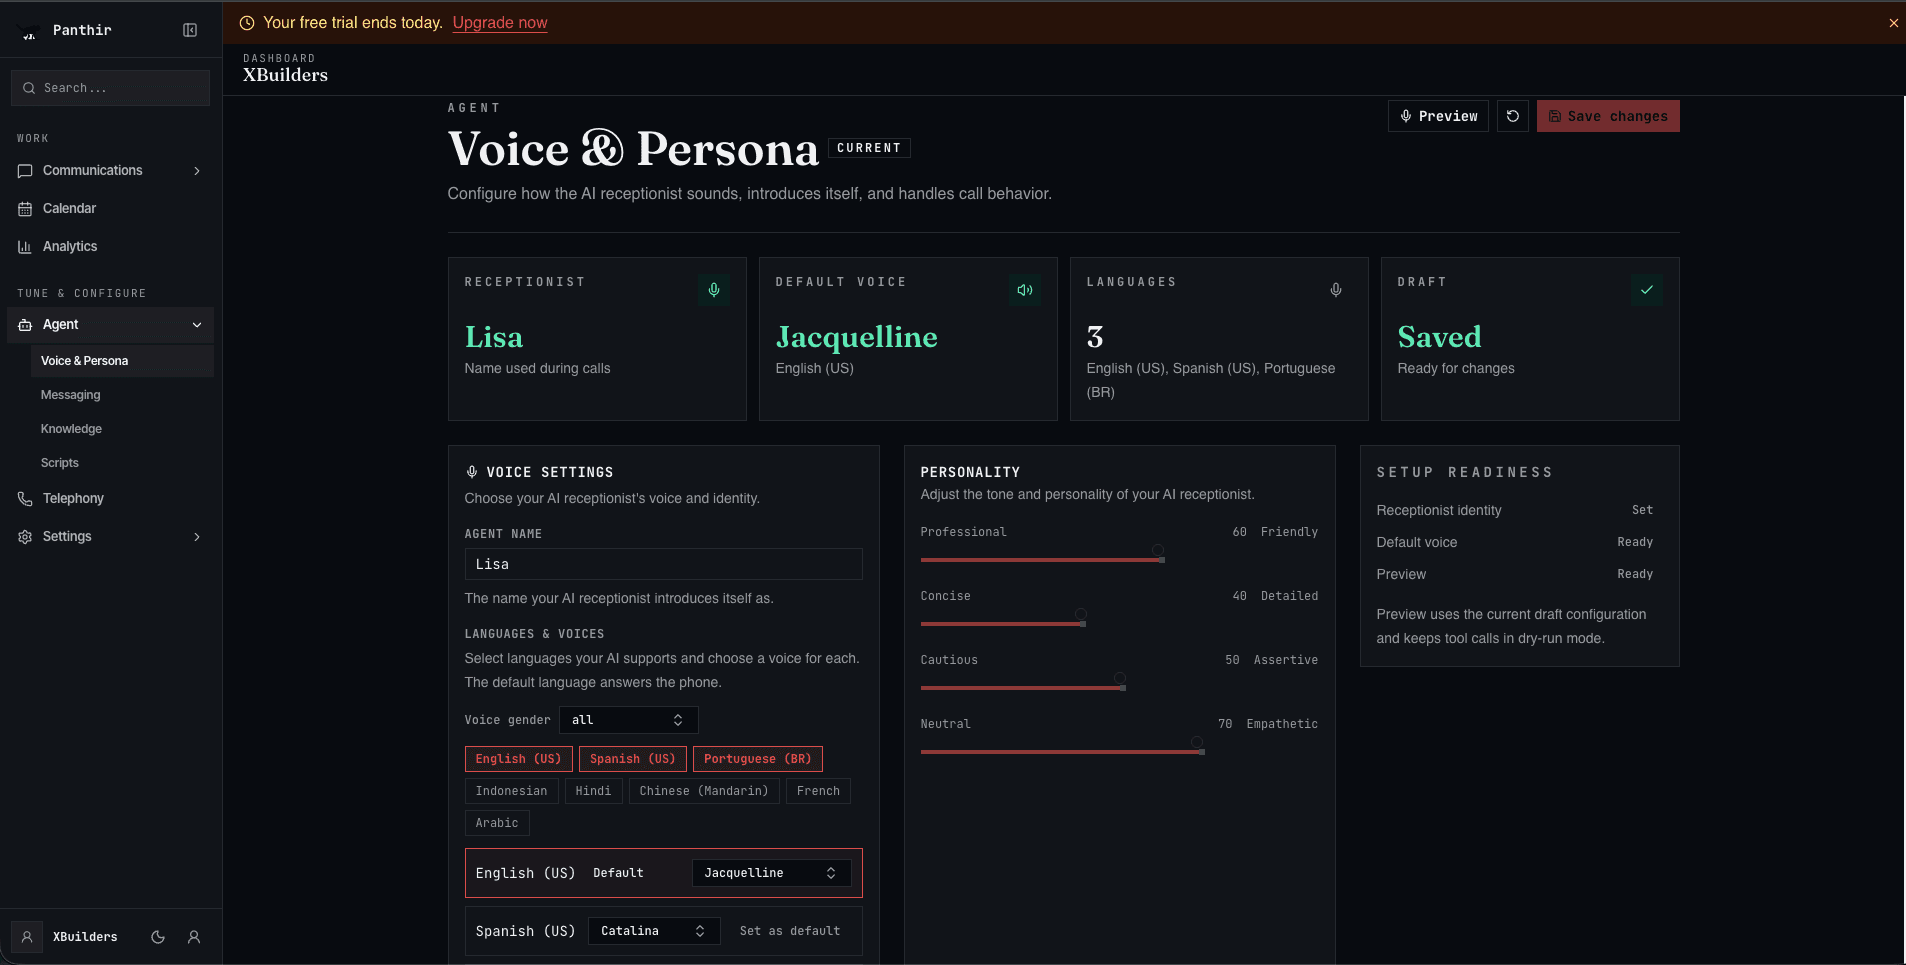Click the Languages card microphone icon
The width and height of the screenshot is (1906, 965).
tap(1336, 290)
